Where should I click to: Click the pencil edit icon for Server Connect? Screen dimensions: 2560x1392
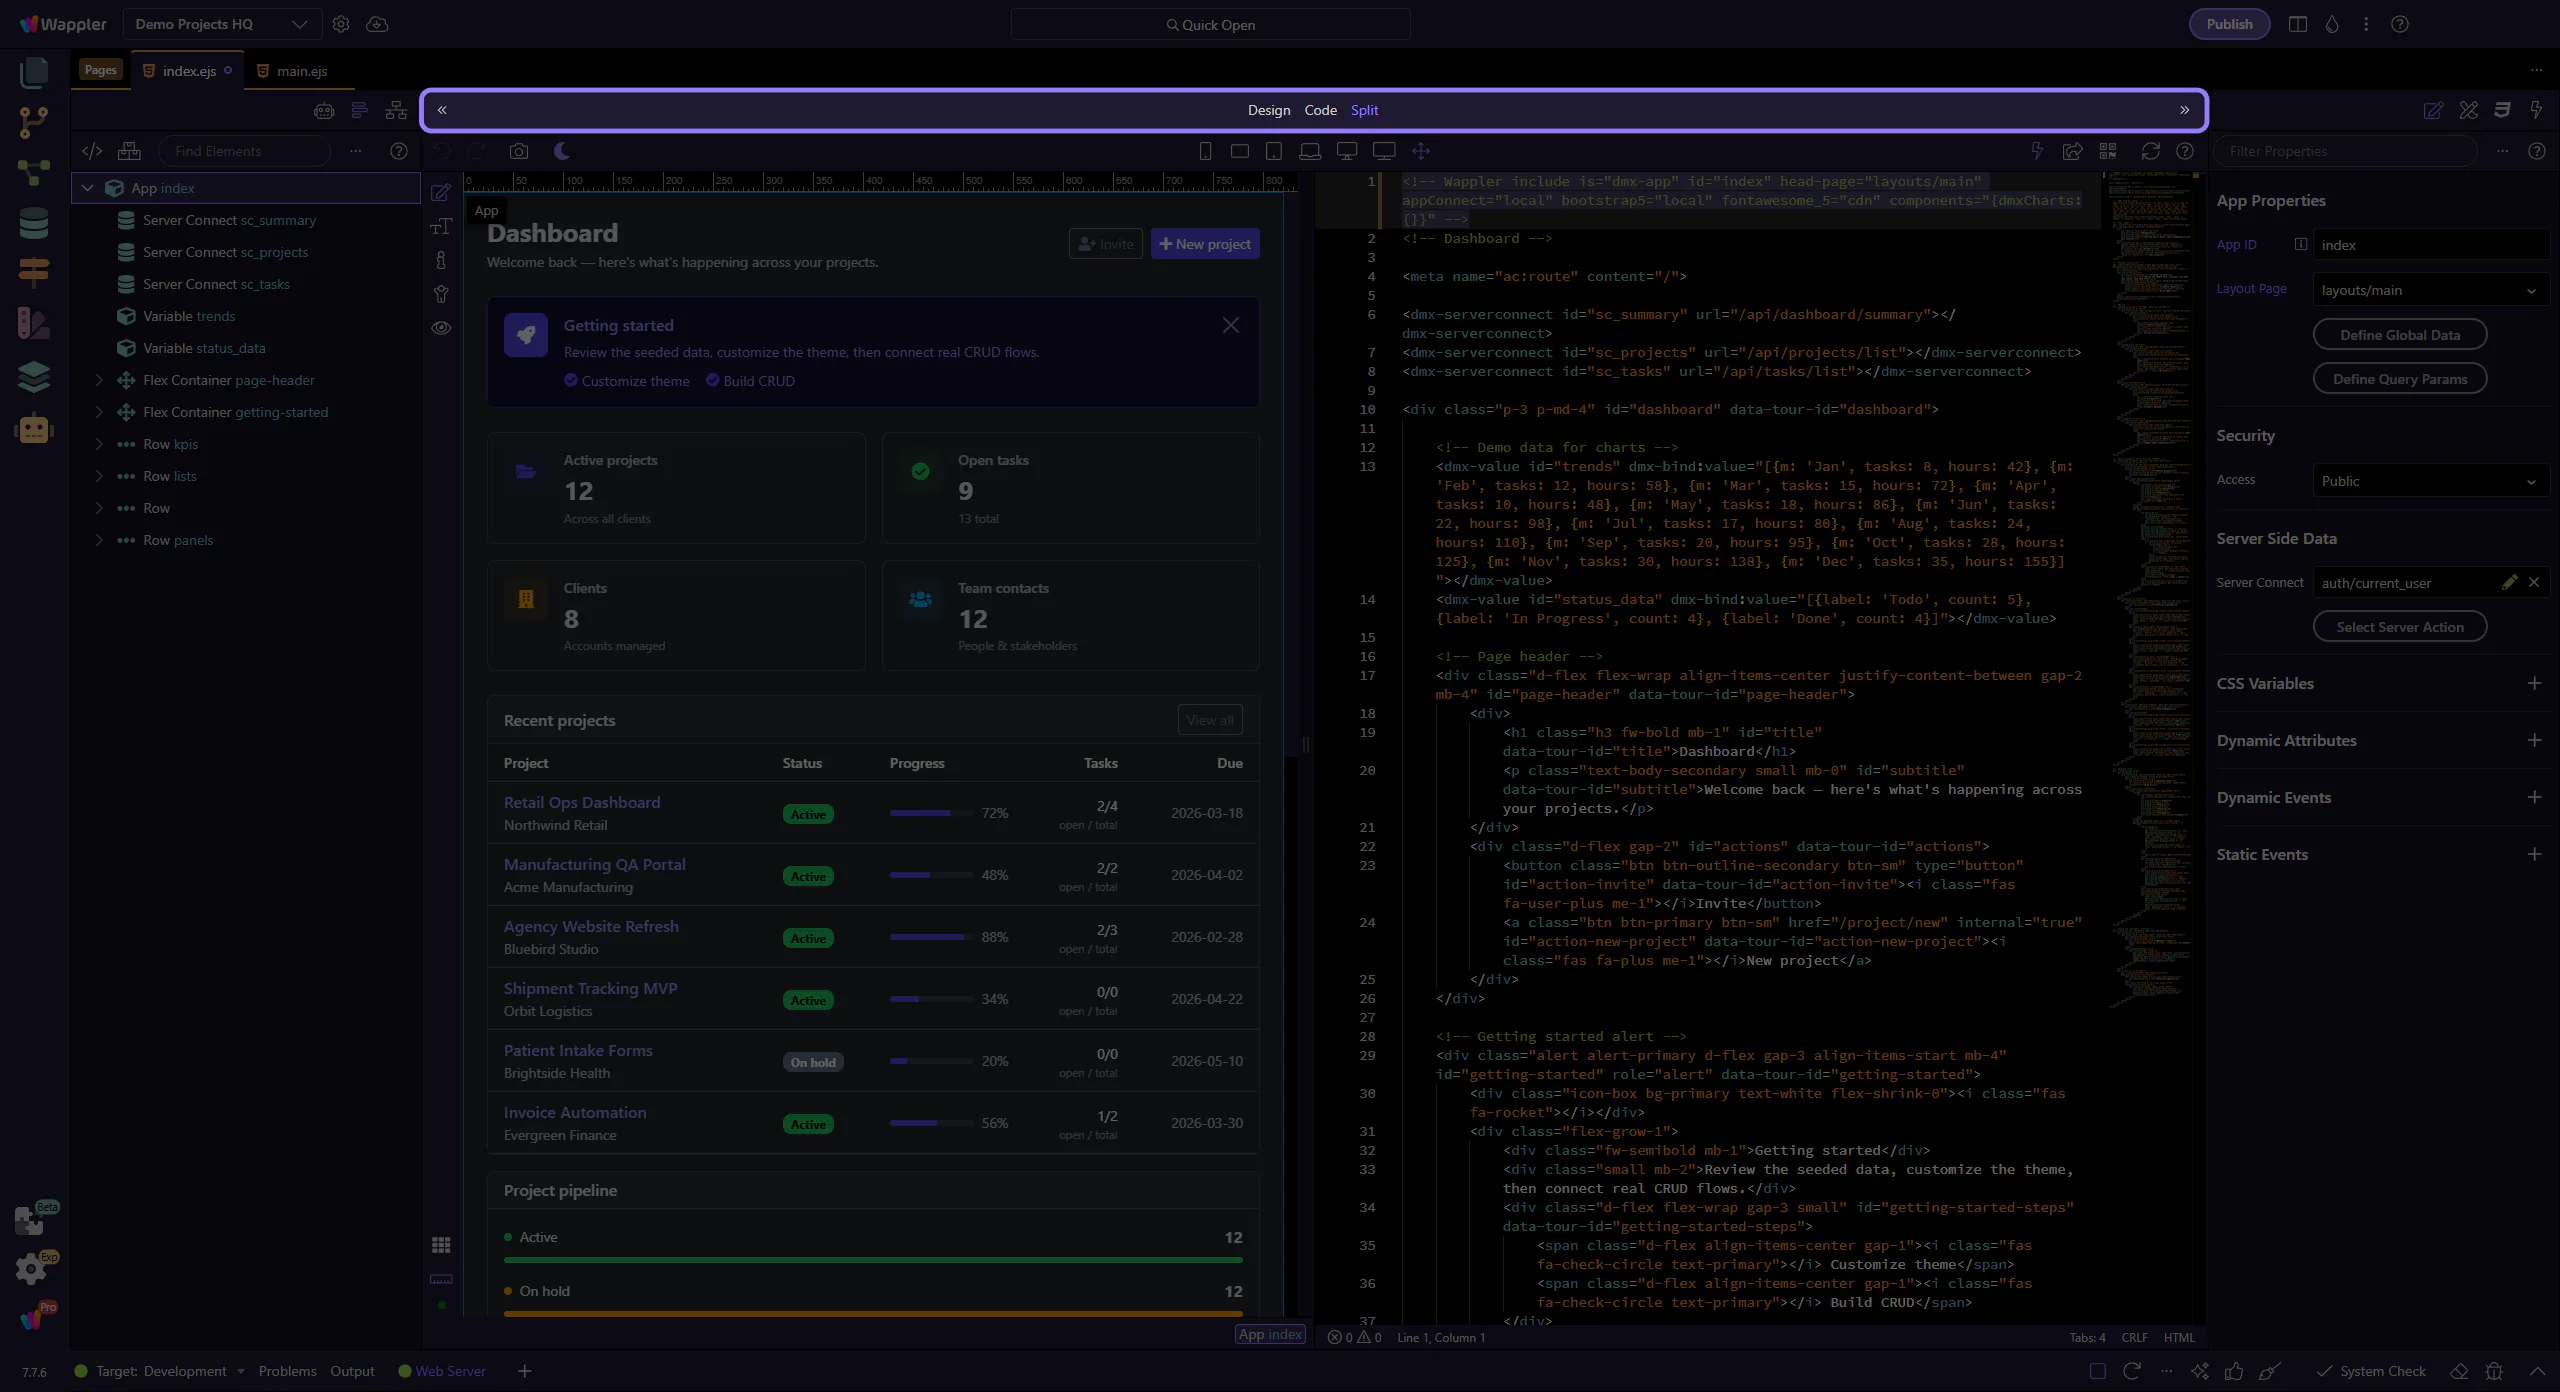(x=2509, y=582)
